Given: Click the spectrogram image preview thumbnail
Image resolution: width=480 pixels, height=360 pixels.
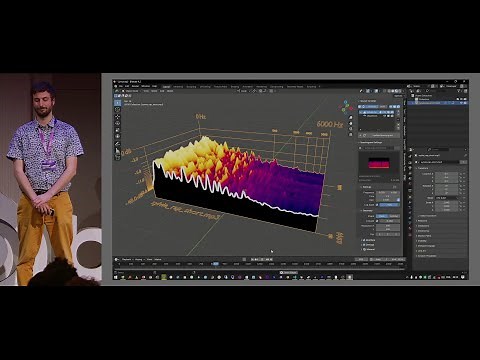Looking at the screenshot, I should (379, 164).
